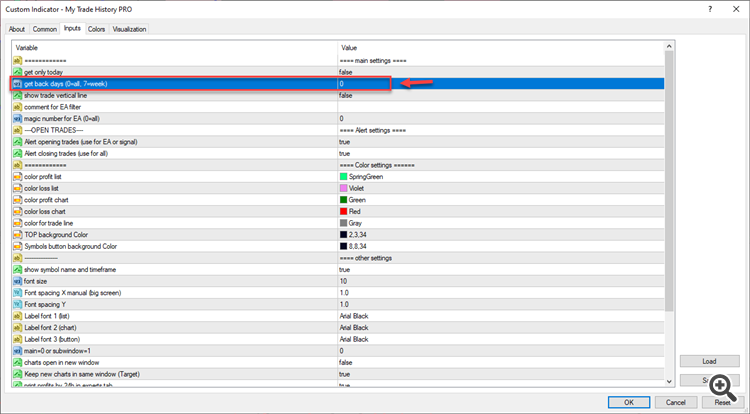Click the color icon beside 'color loss list'
Screen dimensions: 750x414
pyautogui.click(x=18, y=188)
